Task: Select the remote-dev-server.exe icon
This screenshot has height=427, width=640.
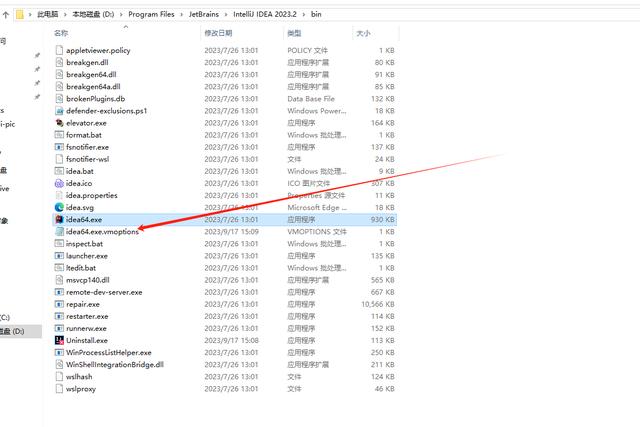Action: [x=59, y=292]
